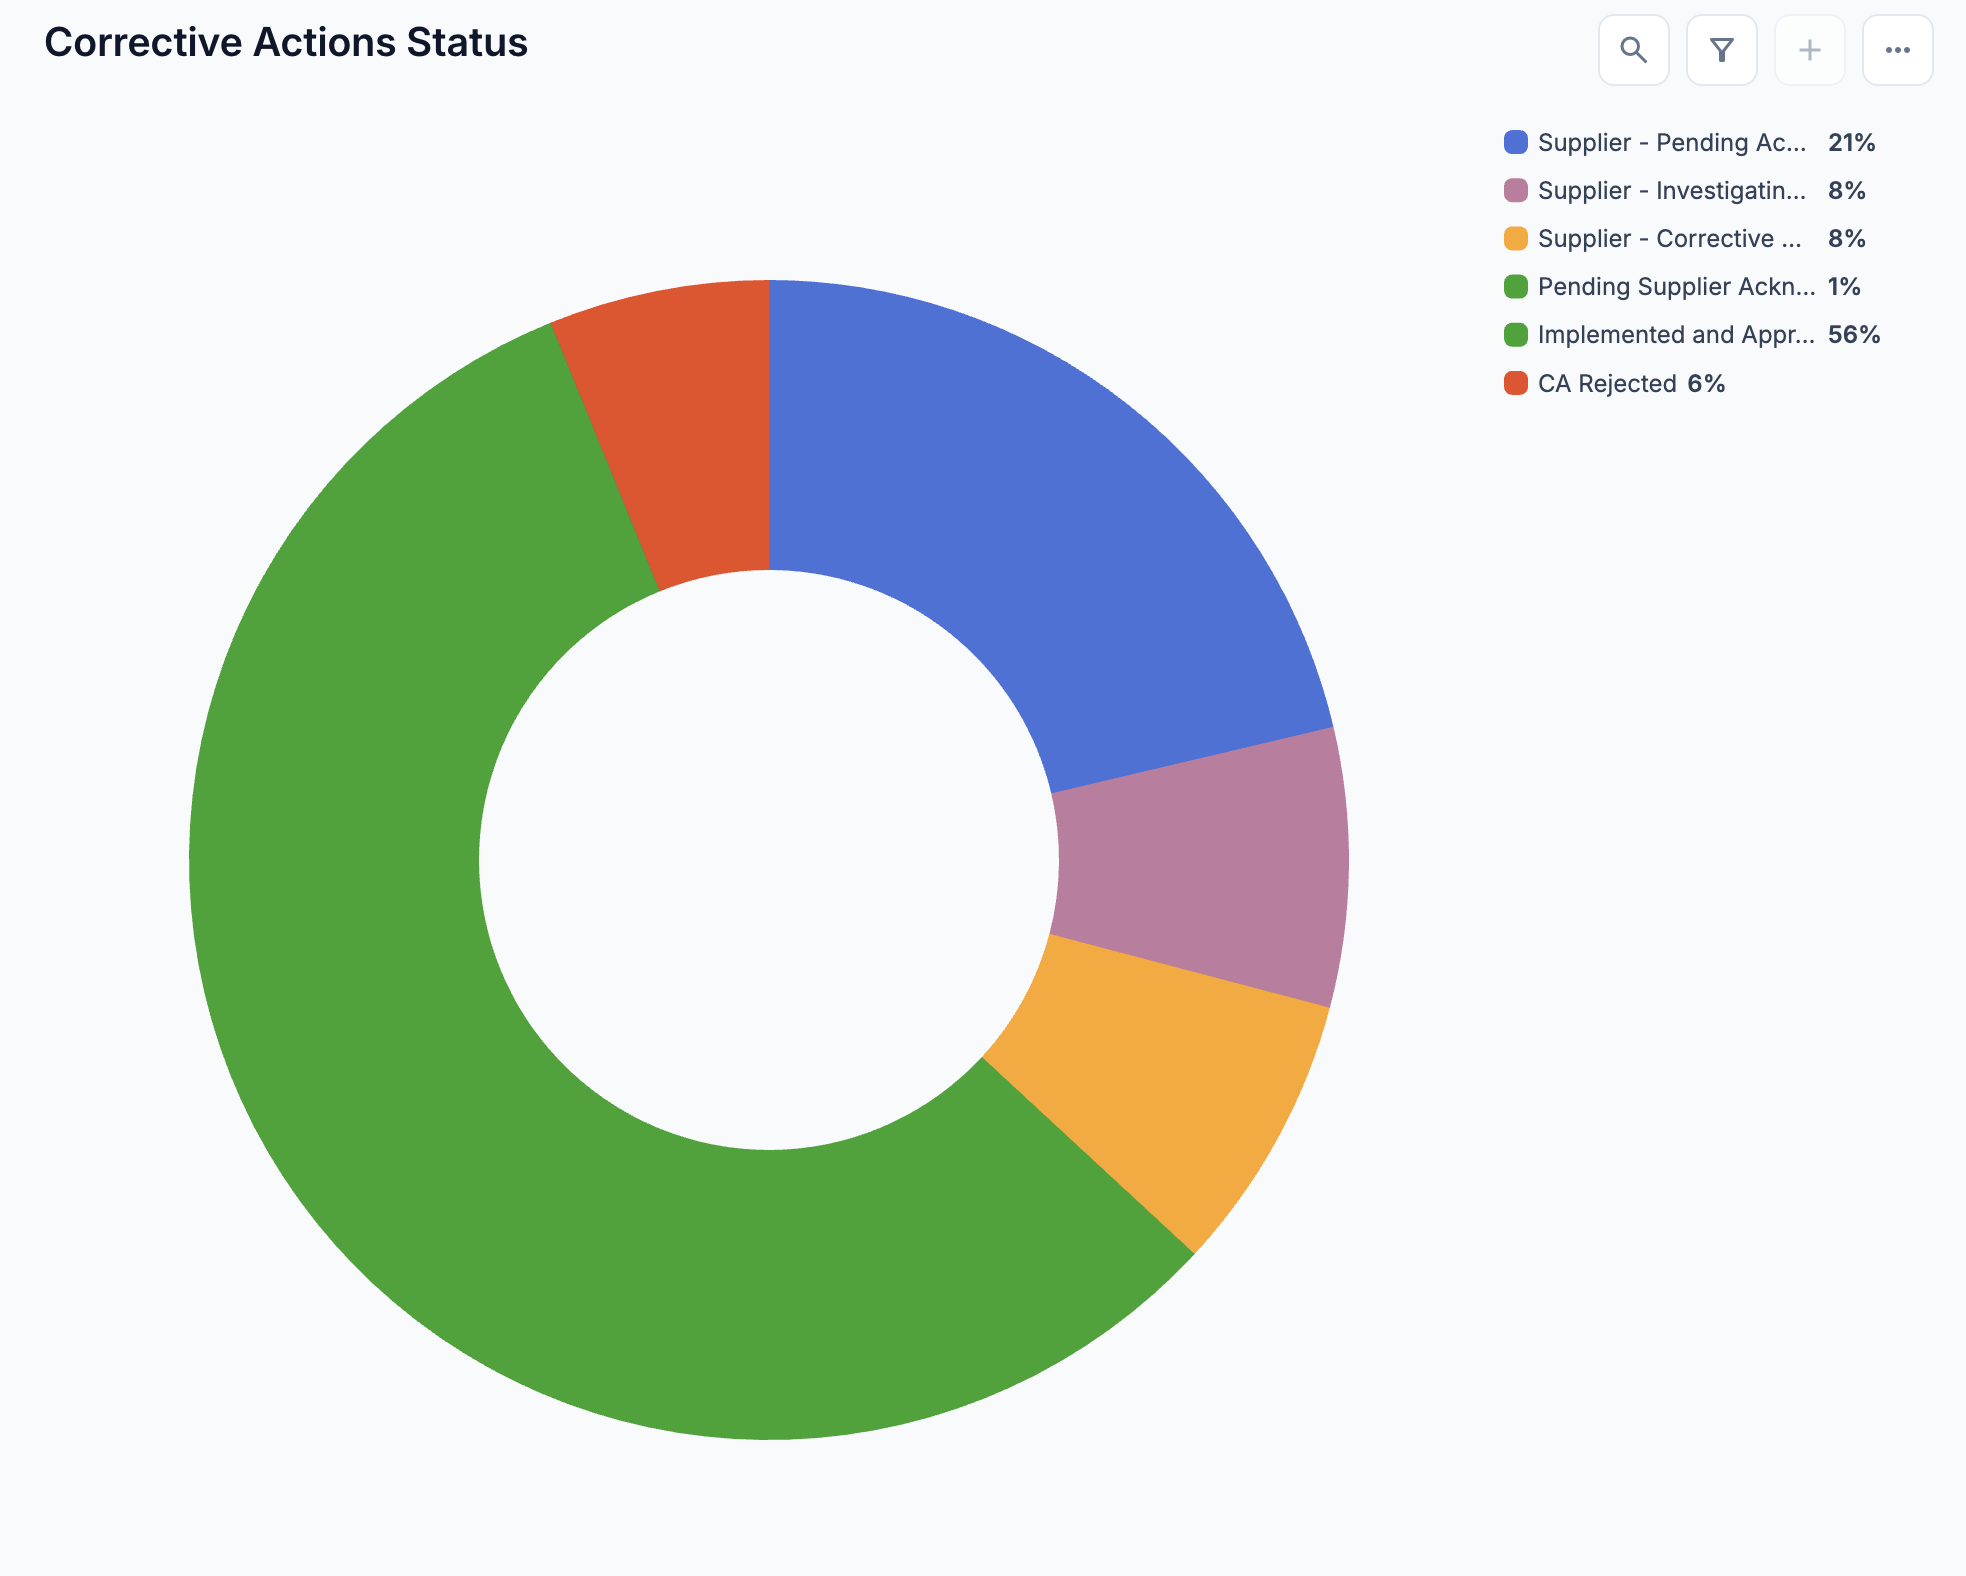
Task: Click the 56% legend value
Action: (x=1854, y=334)
